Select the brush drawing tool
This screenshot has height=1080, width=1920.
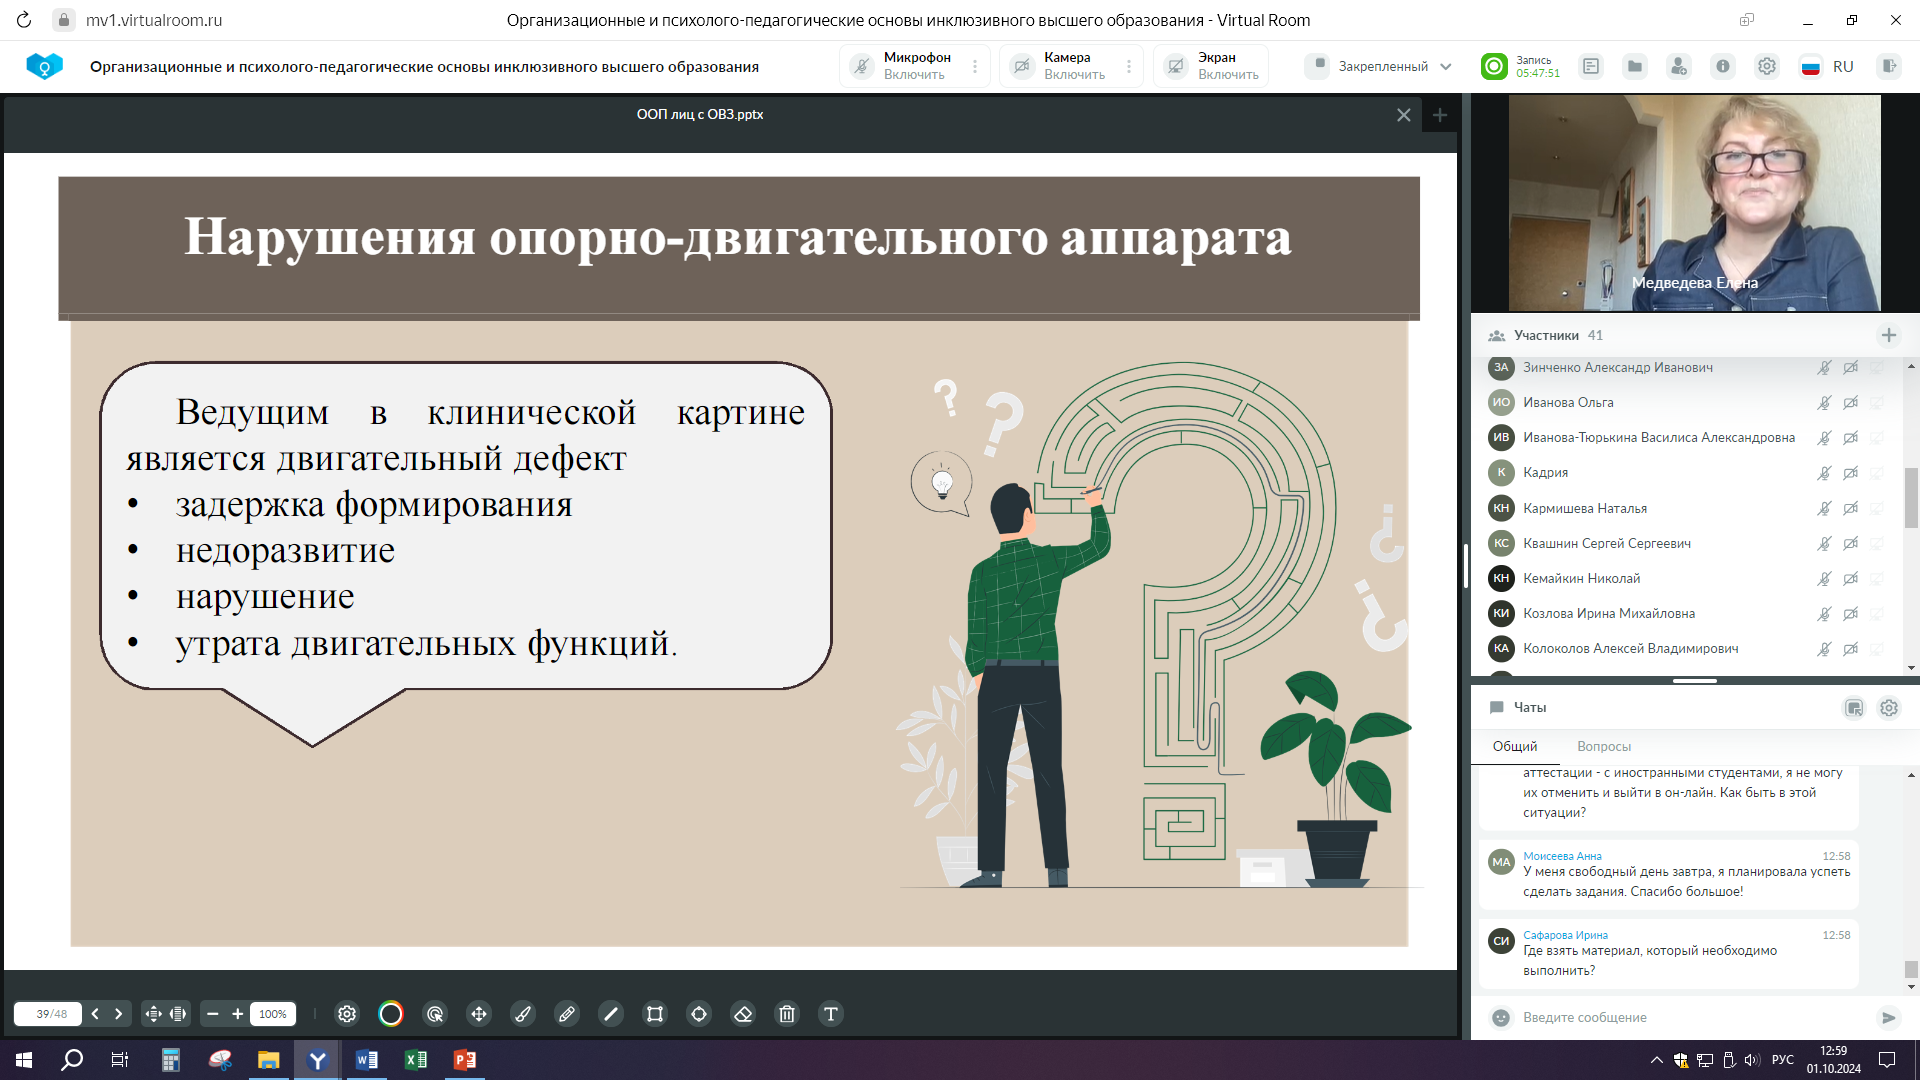523,1014
